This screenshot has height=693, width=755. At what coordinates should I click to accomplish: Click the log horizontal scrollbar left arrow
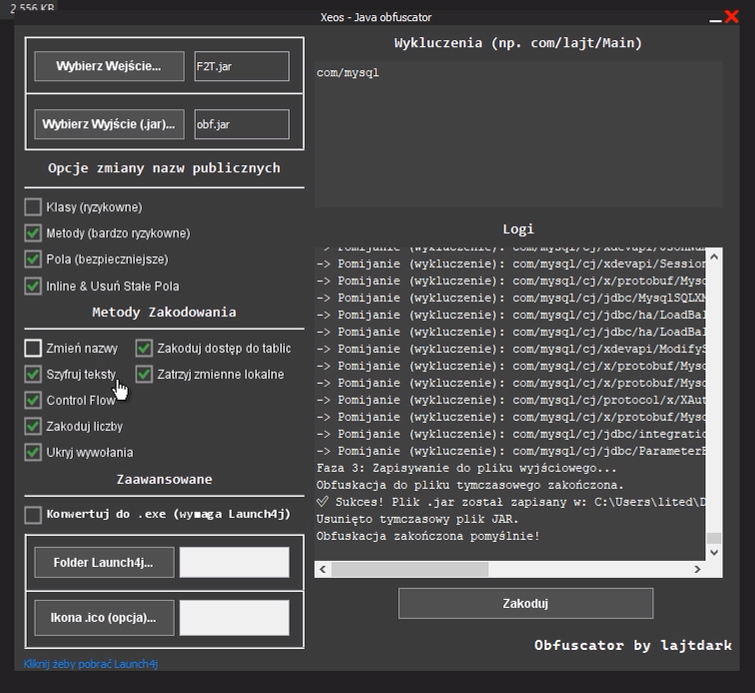click(x=322, y=569)
